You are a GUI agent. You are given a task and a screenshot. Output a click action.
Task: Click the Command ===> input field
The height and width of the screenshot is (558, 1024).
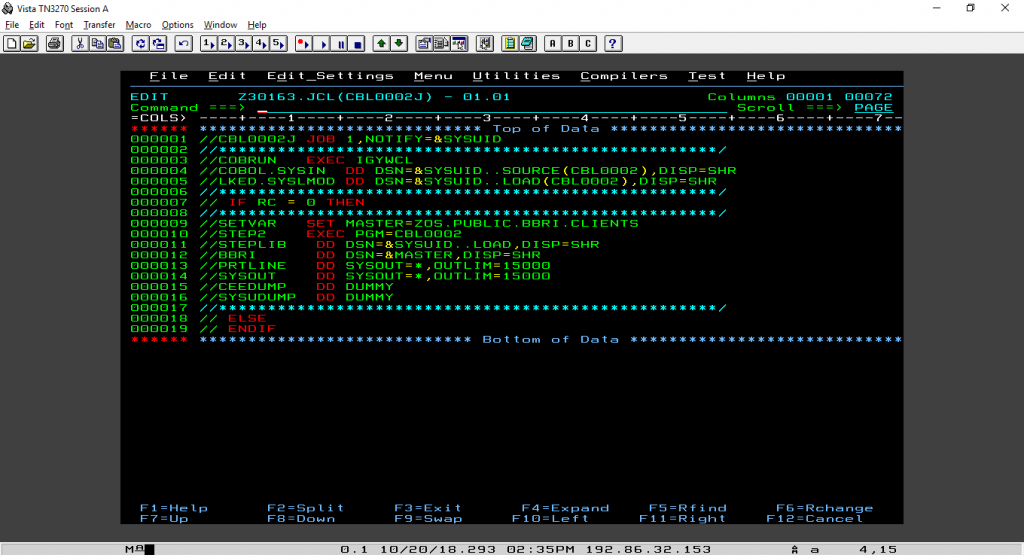[491, 108]
